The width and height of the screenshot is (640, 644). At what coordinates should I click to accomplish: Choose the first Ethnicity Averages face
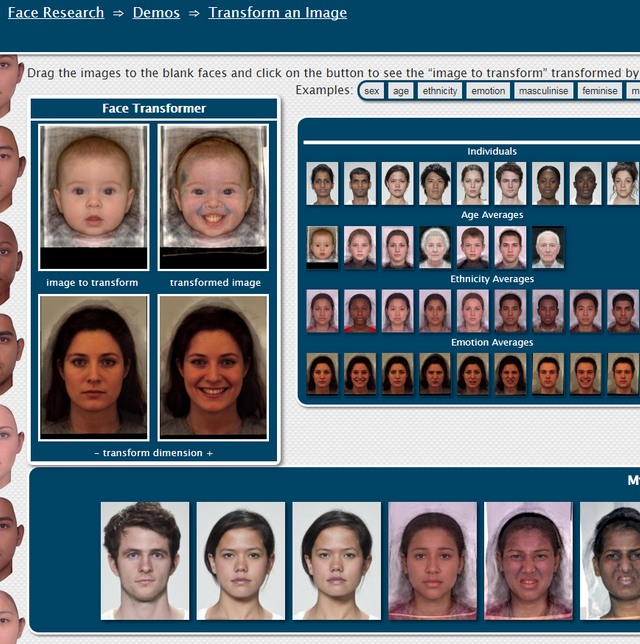(x=322, y=311)
